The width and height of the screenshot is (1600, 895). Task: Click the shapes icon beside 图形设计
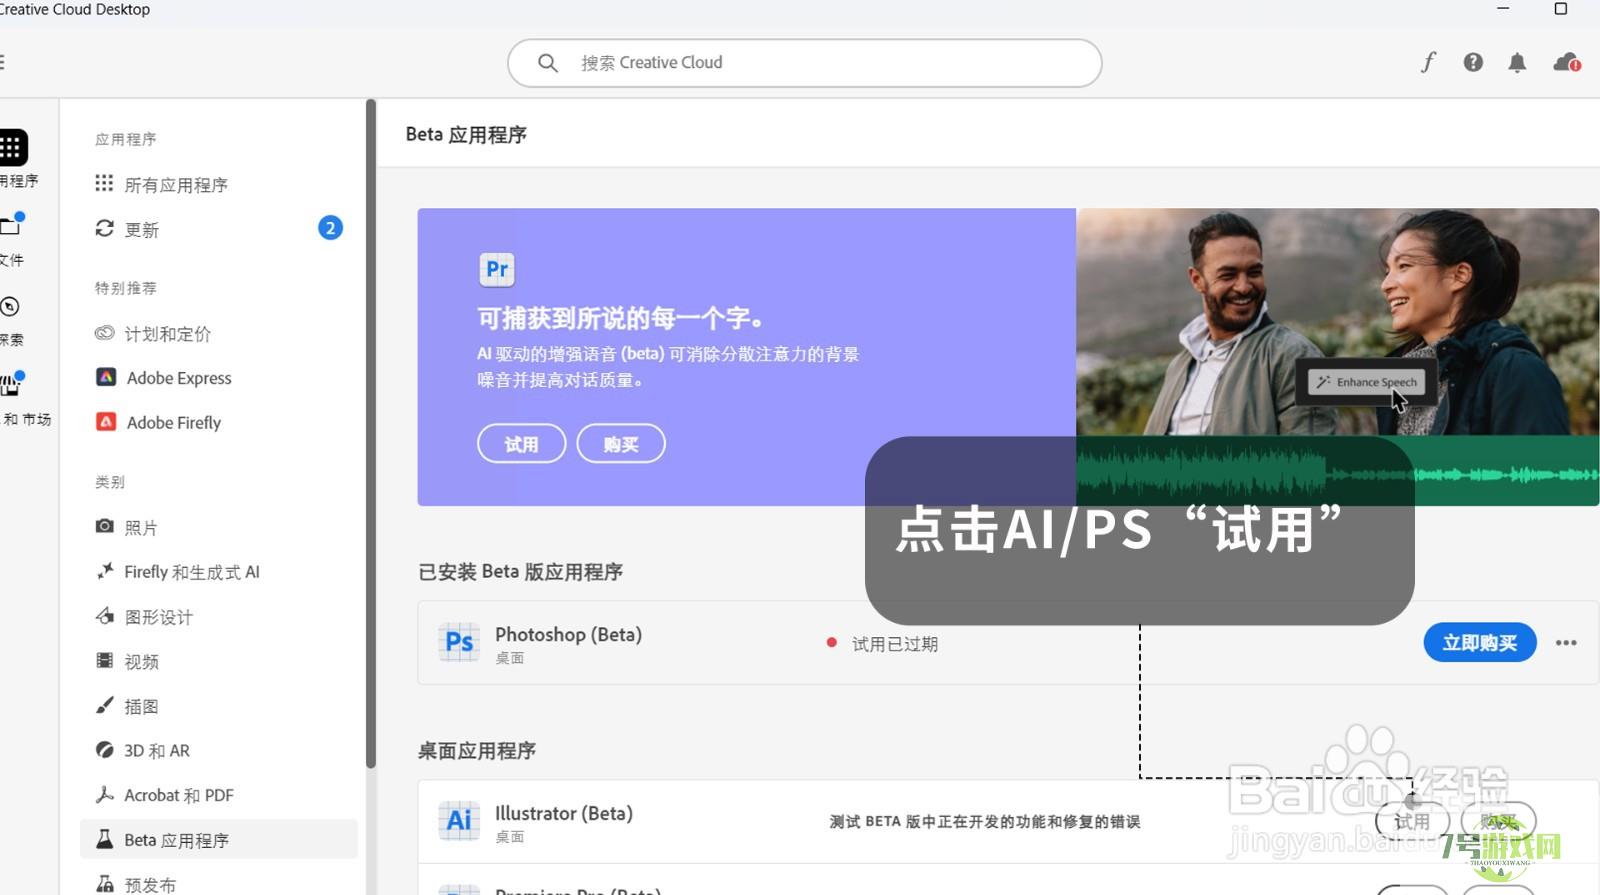coord(104,615)
